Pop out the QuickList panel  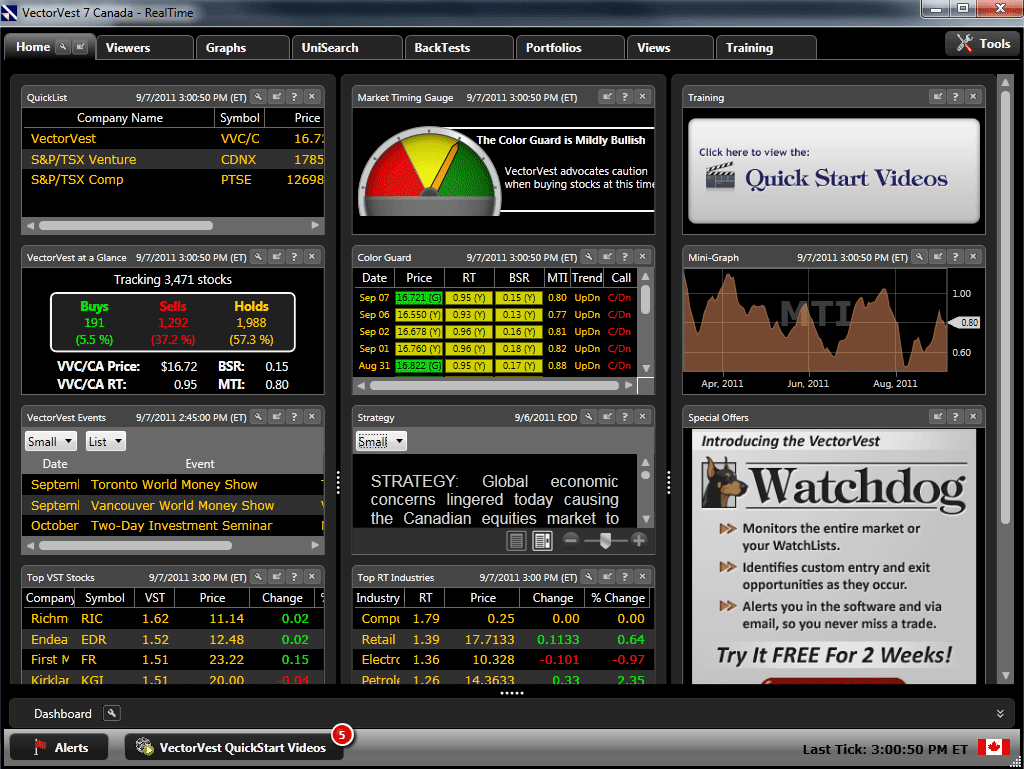[277, 97]
